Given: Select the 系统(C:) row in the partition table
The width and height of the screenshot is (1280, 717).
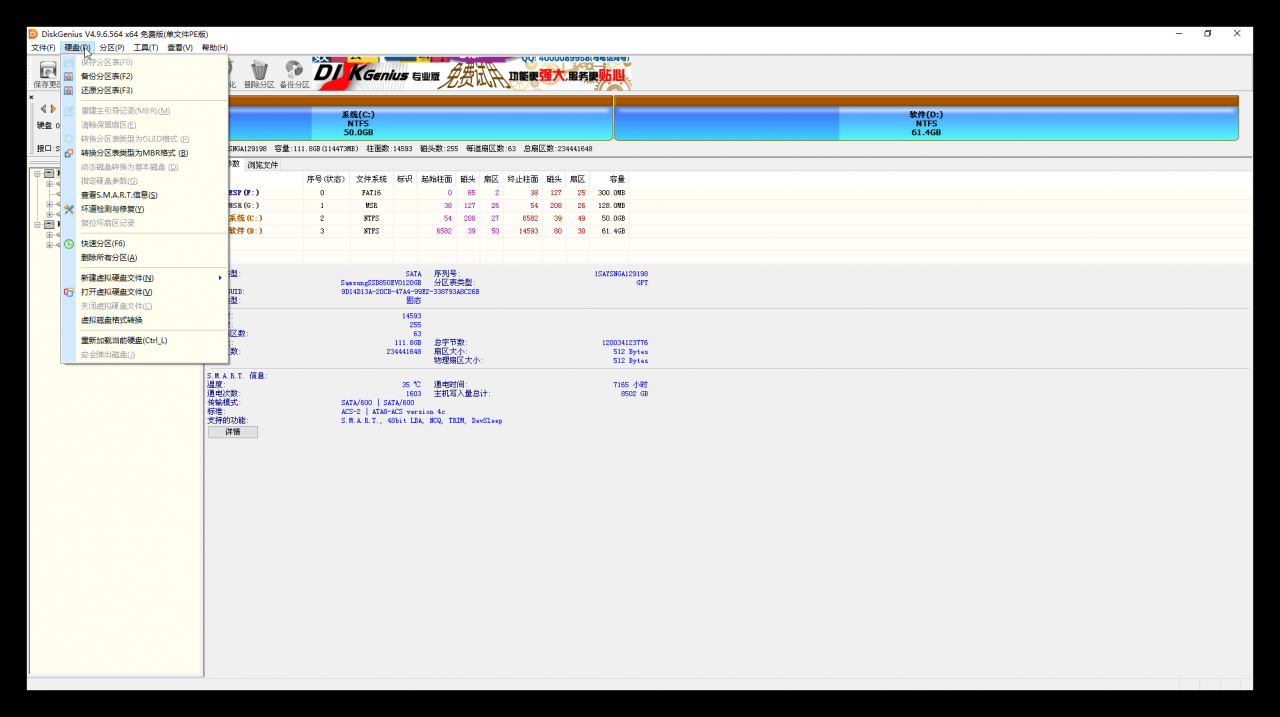Looking at the screenshot, I should coord(428,218).
